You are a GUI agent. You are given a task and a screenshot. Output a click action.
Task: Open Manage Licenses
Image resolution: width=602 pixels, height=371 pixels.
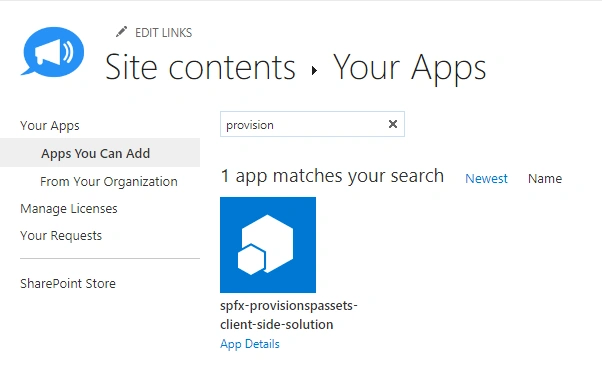(x=69, y=209)
